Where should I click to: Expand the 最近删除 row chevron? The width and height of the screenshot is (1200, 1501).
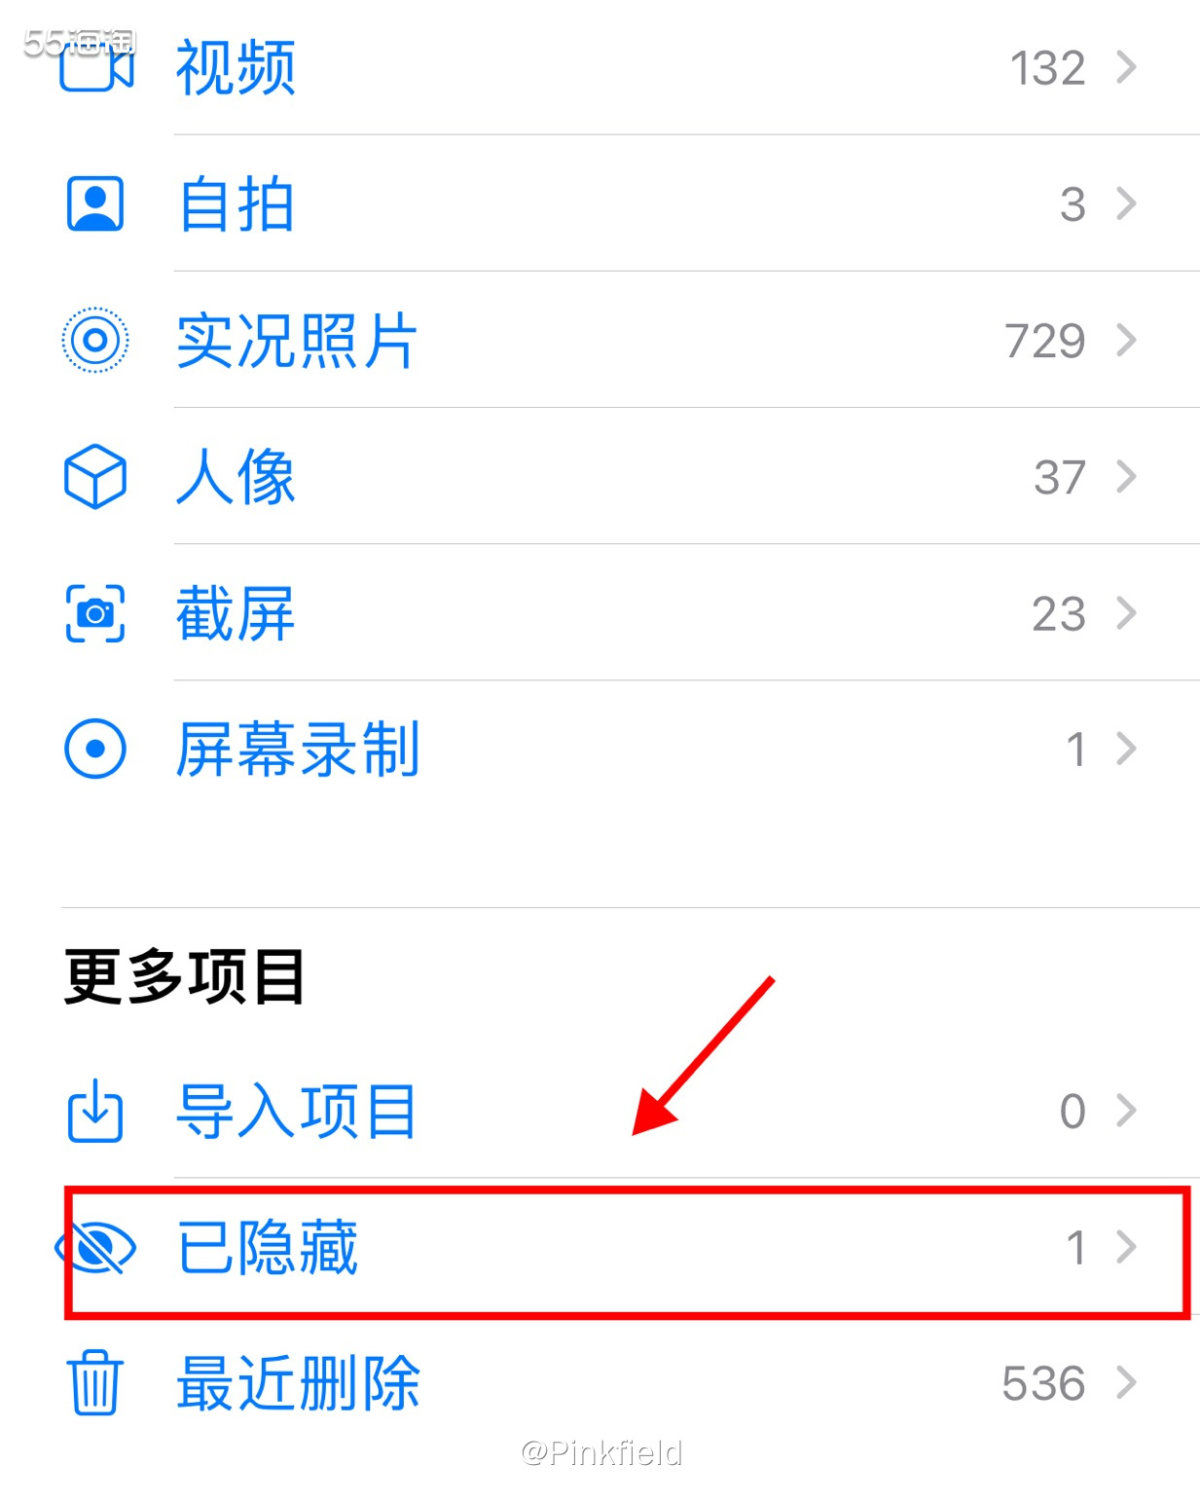1127,1383
